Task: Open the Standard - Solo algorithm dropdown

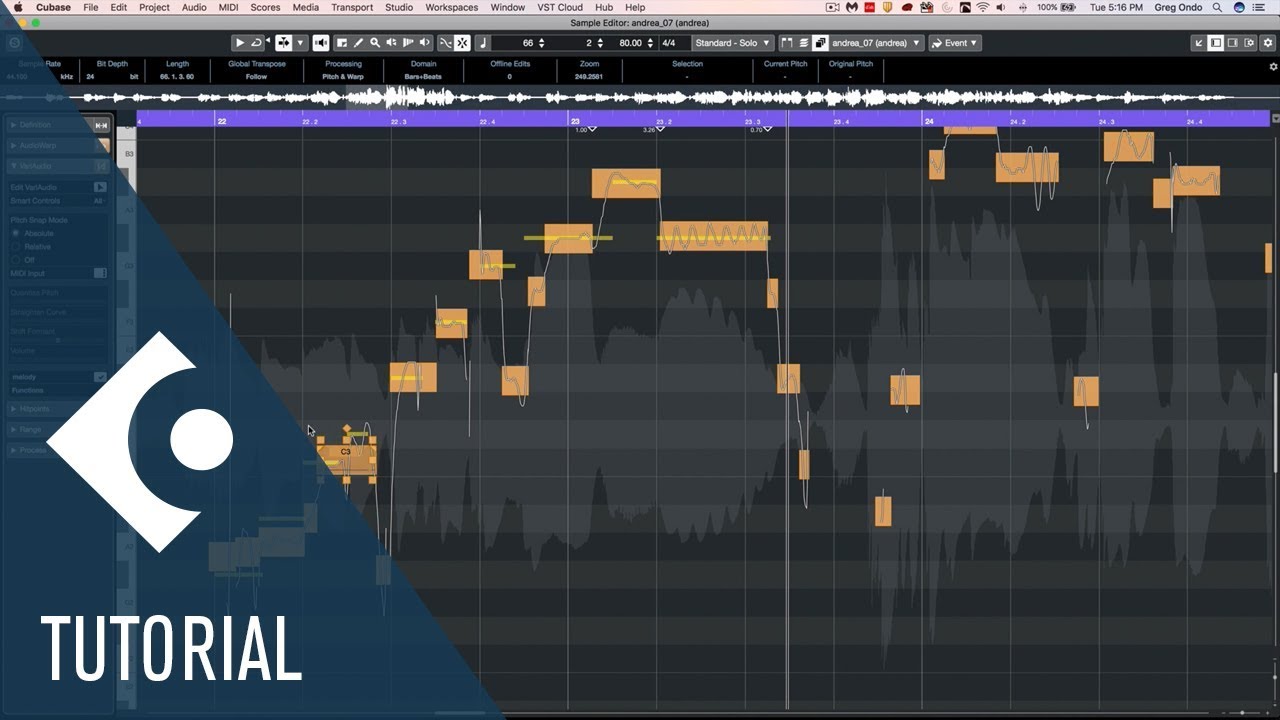Action: tap(733, 43)
